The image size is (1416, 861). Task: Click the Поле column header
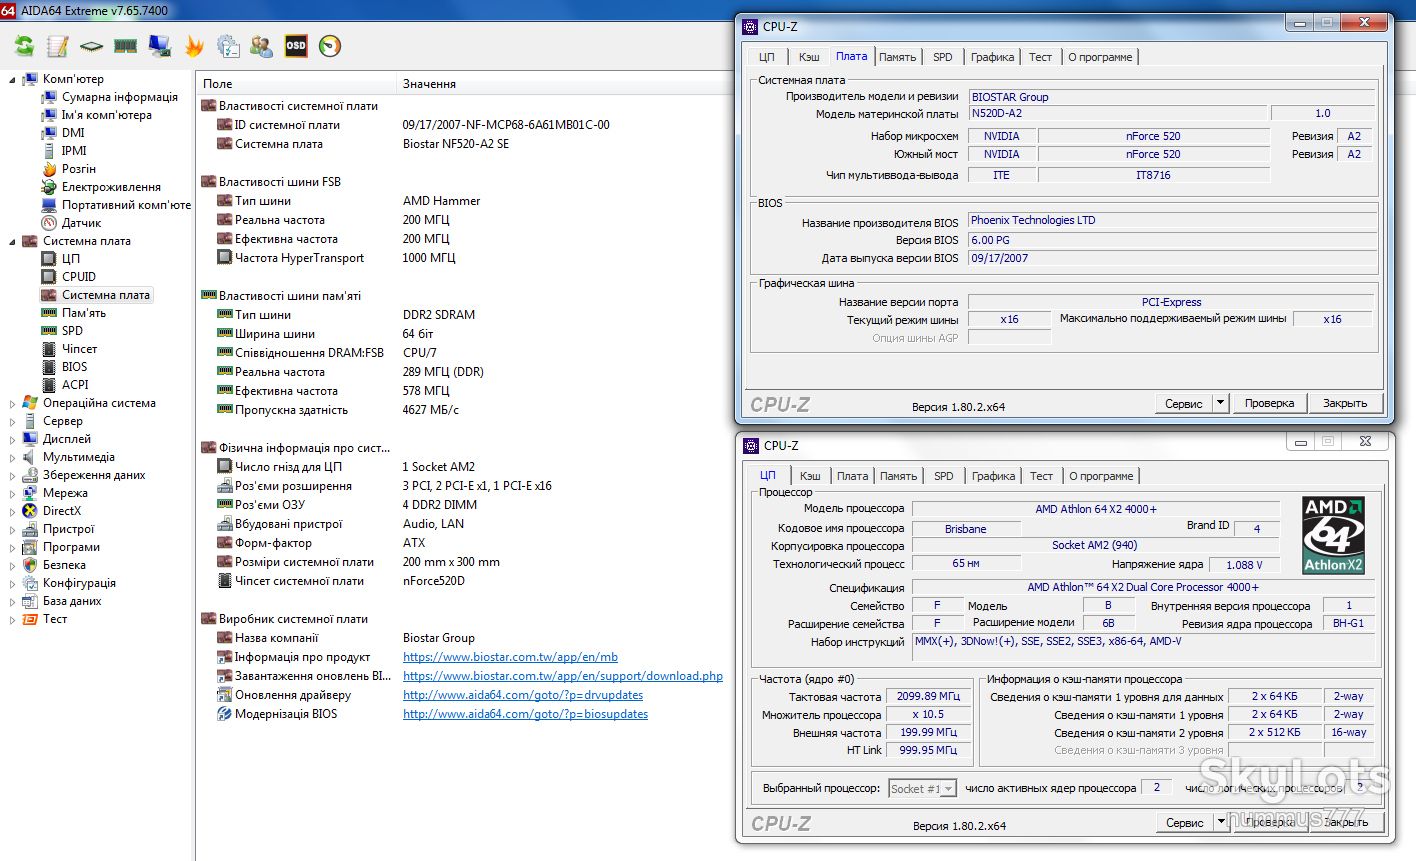click(x=297, y=84)
